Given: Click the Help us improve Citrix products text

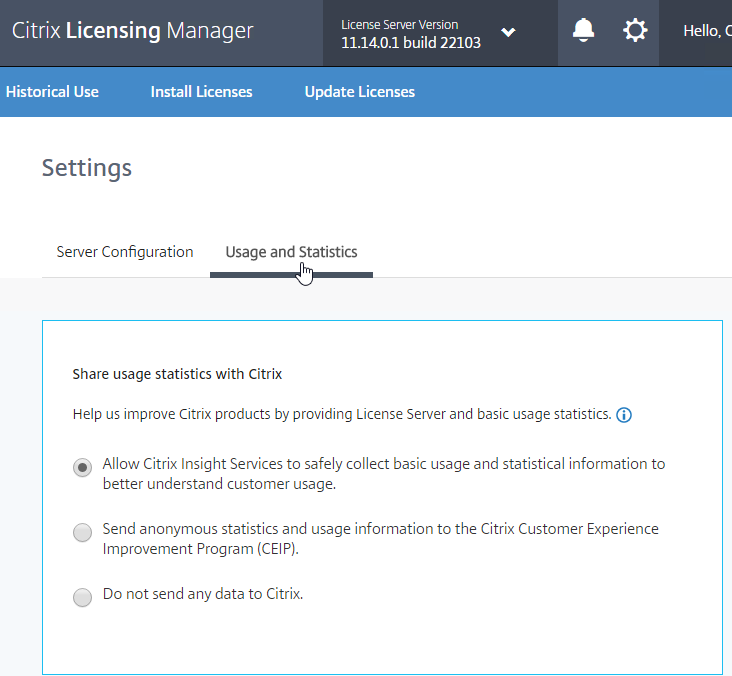Looking at the screenshot, I should click(342, 414).
